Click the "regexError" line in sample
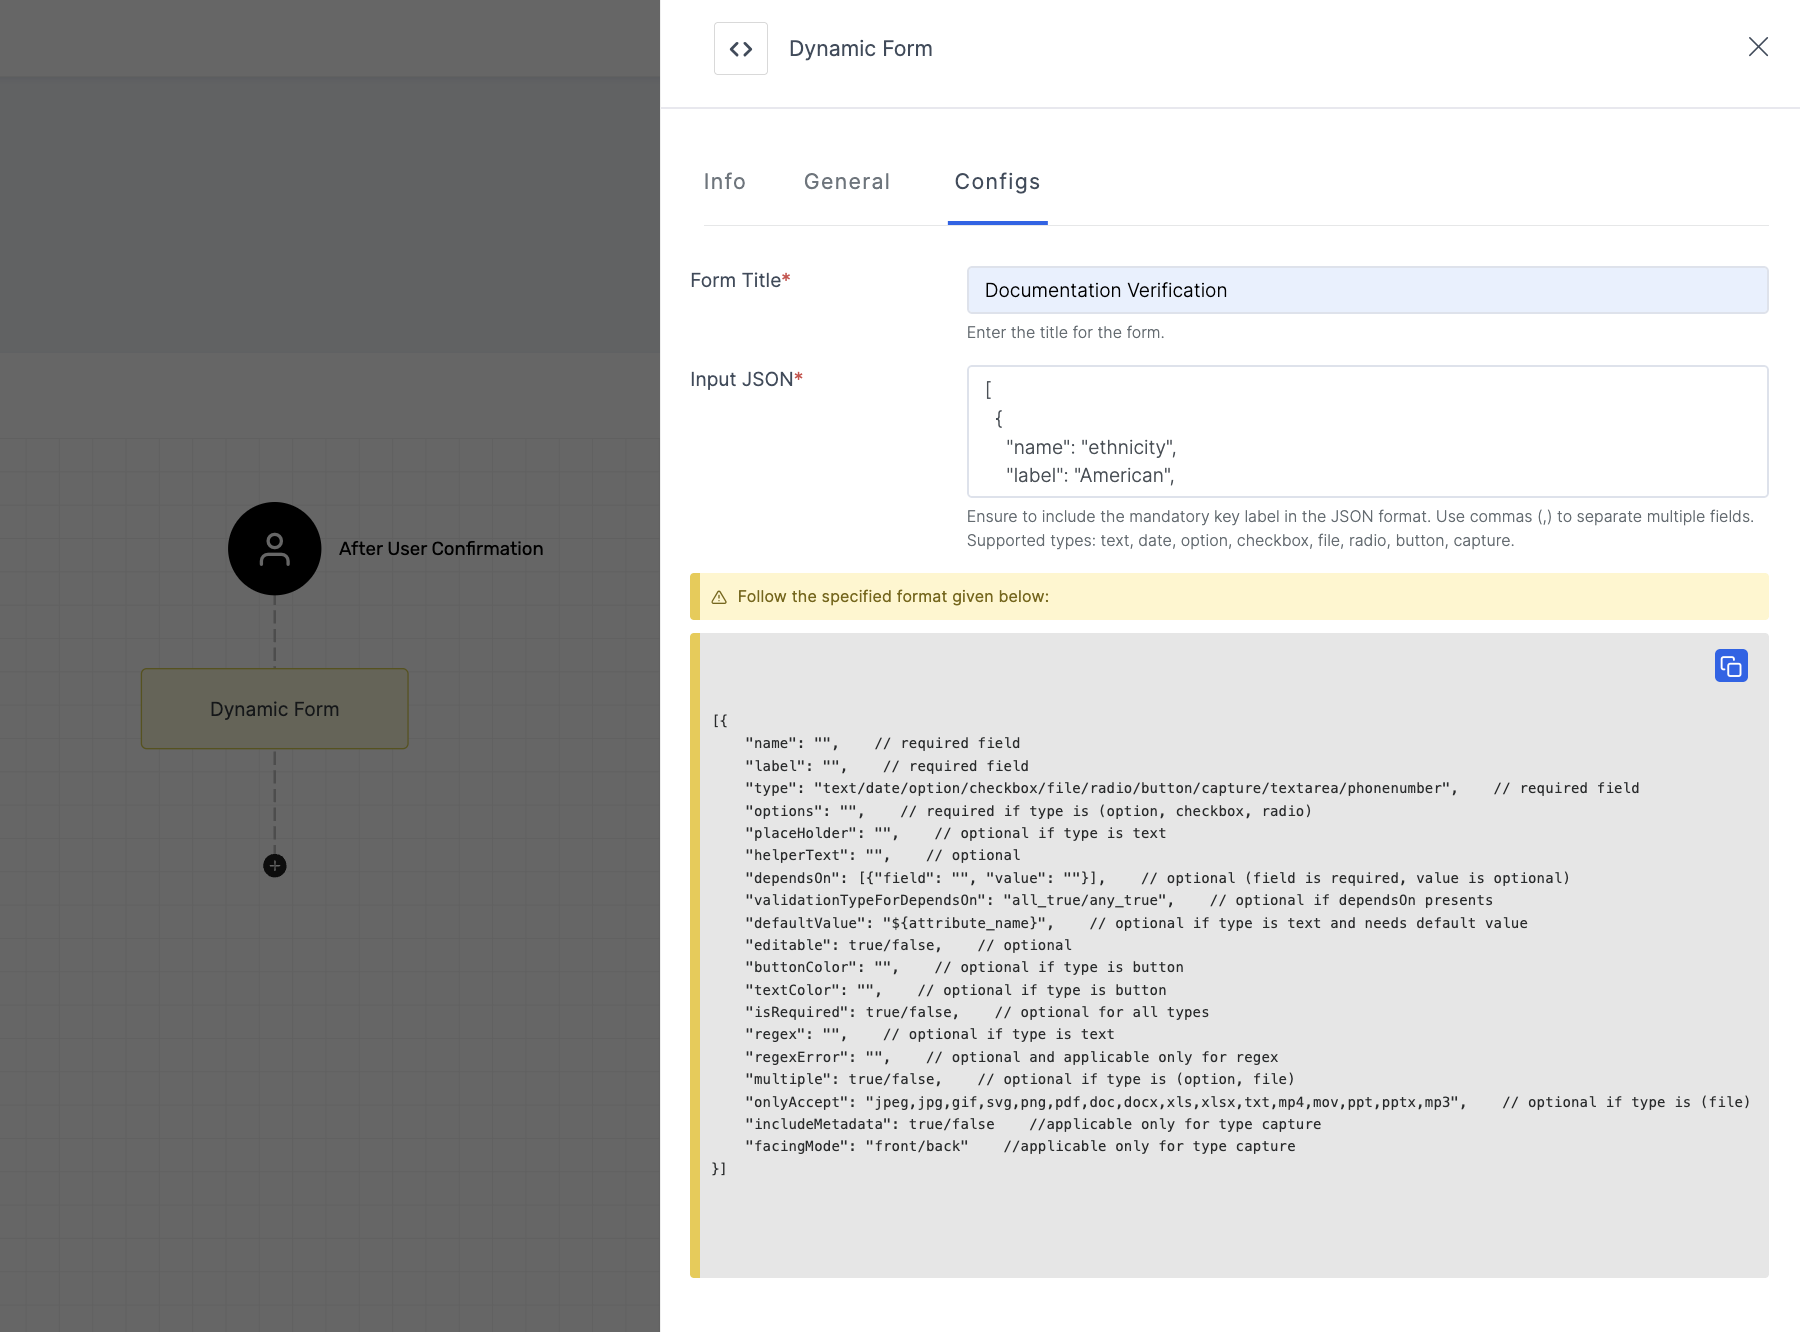This screenshot has width=1800, height=1332. click(1011, 1057)
